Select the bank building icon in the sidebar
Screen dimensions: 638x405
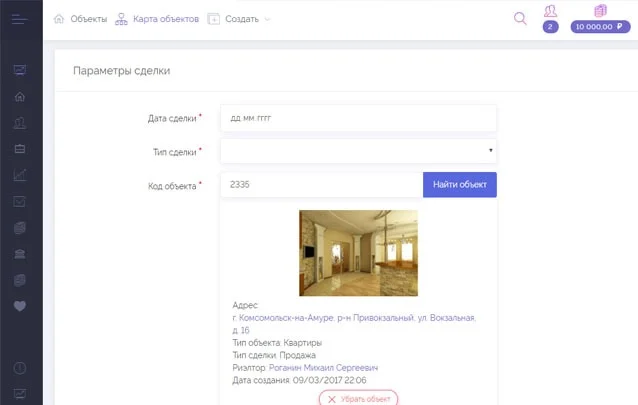20,254
